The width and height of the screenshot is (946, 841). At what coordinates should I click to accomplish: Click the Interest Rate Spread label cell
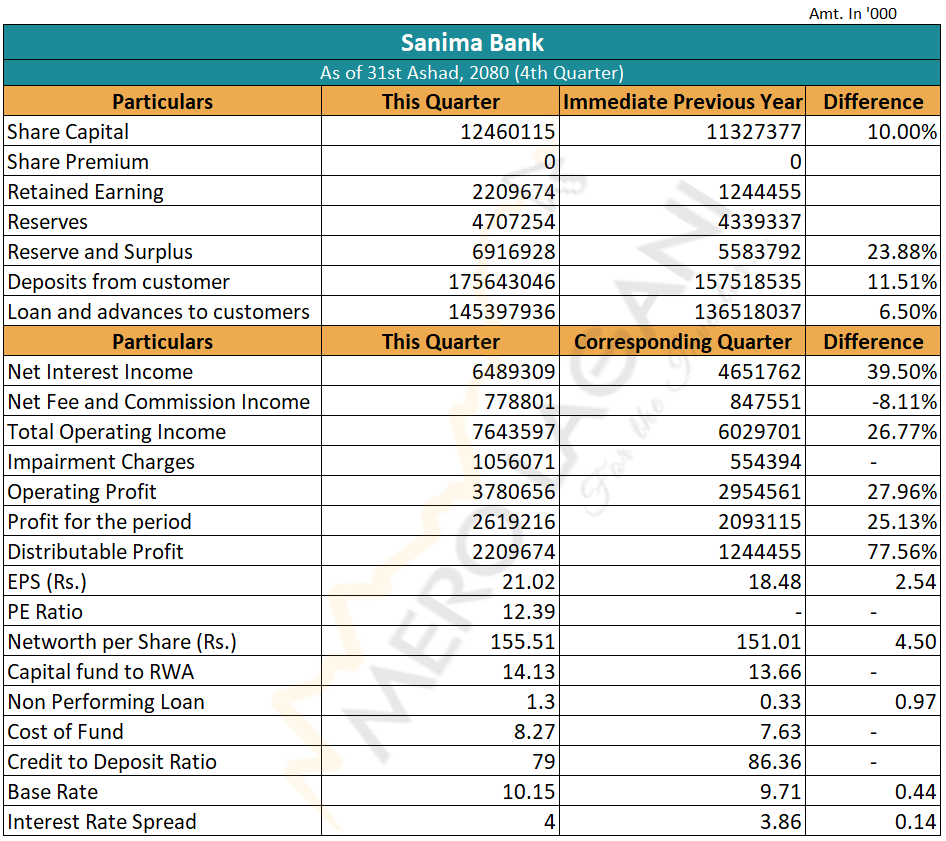pyautogui.click(x=102, y=822)
